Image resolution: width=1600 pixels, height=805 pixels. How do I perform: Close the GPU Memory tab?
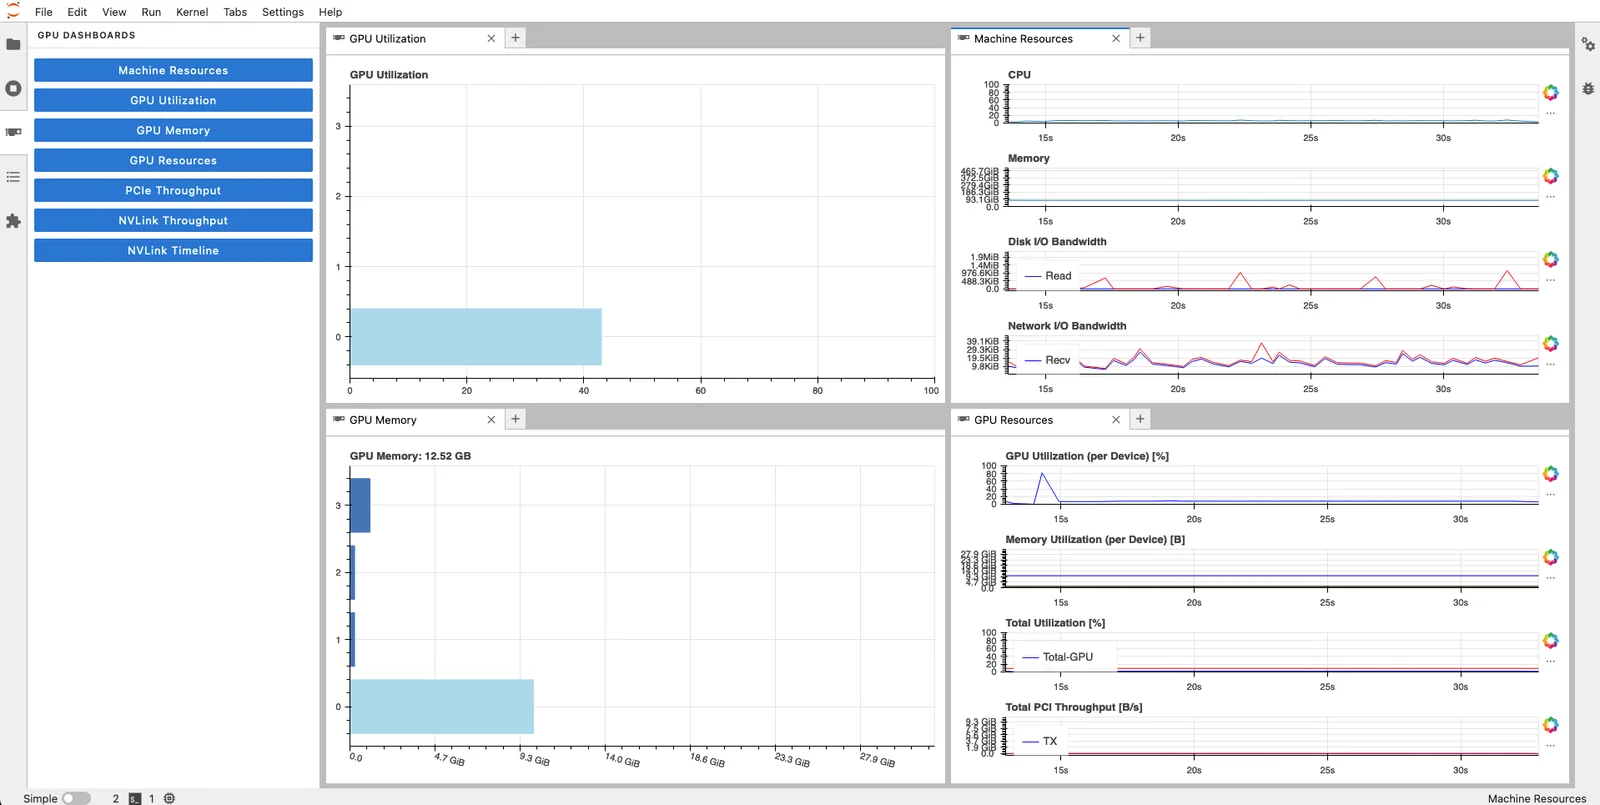491,420
